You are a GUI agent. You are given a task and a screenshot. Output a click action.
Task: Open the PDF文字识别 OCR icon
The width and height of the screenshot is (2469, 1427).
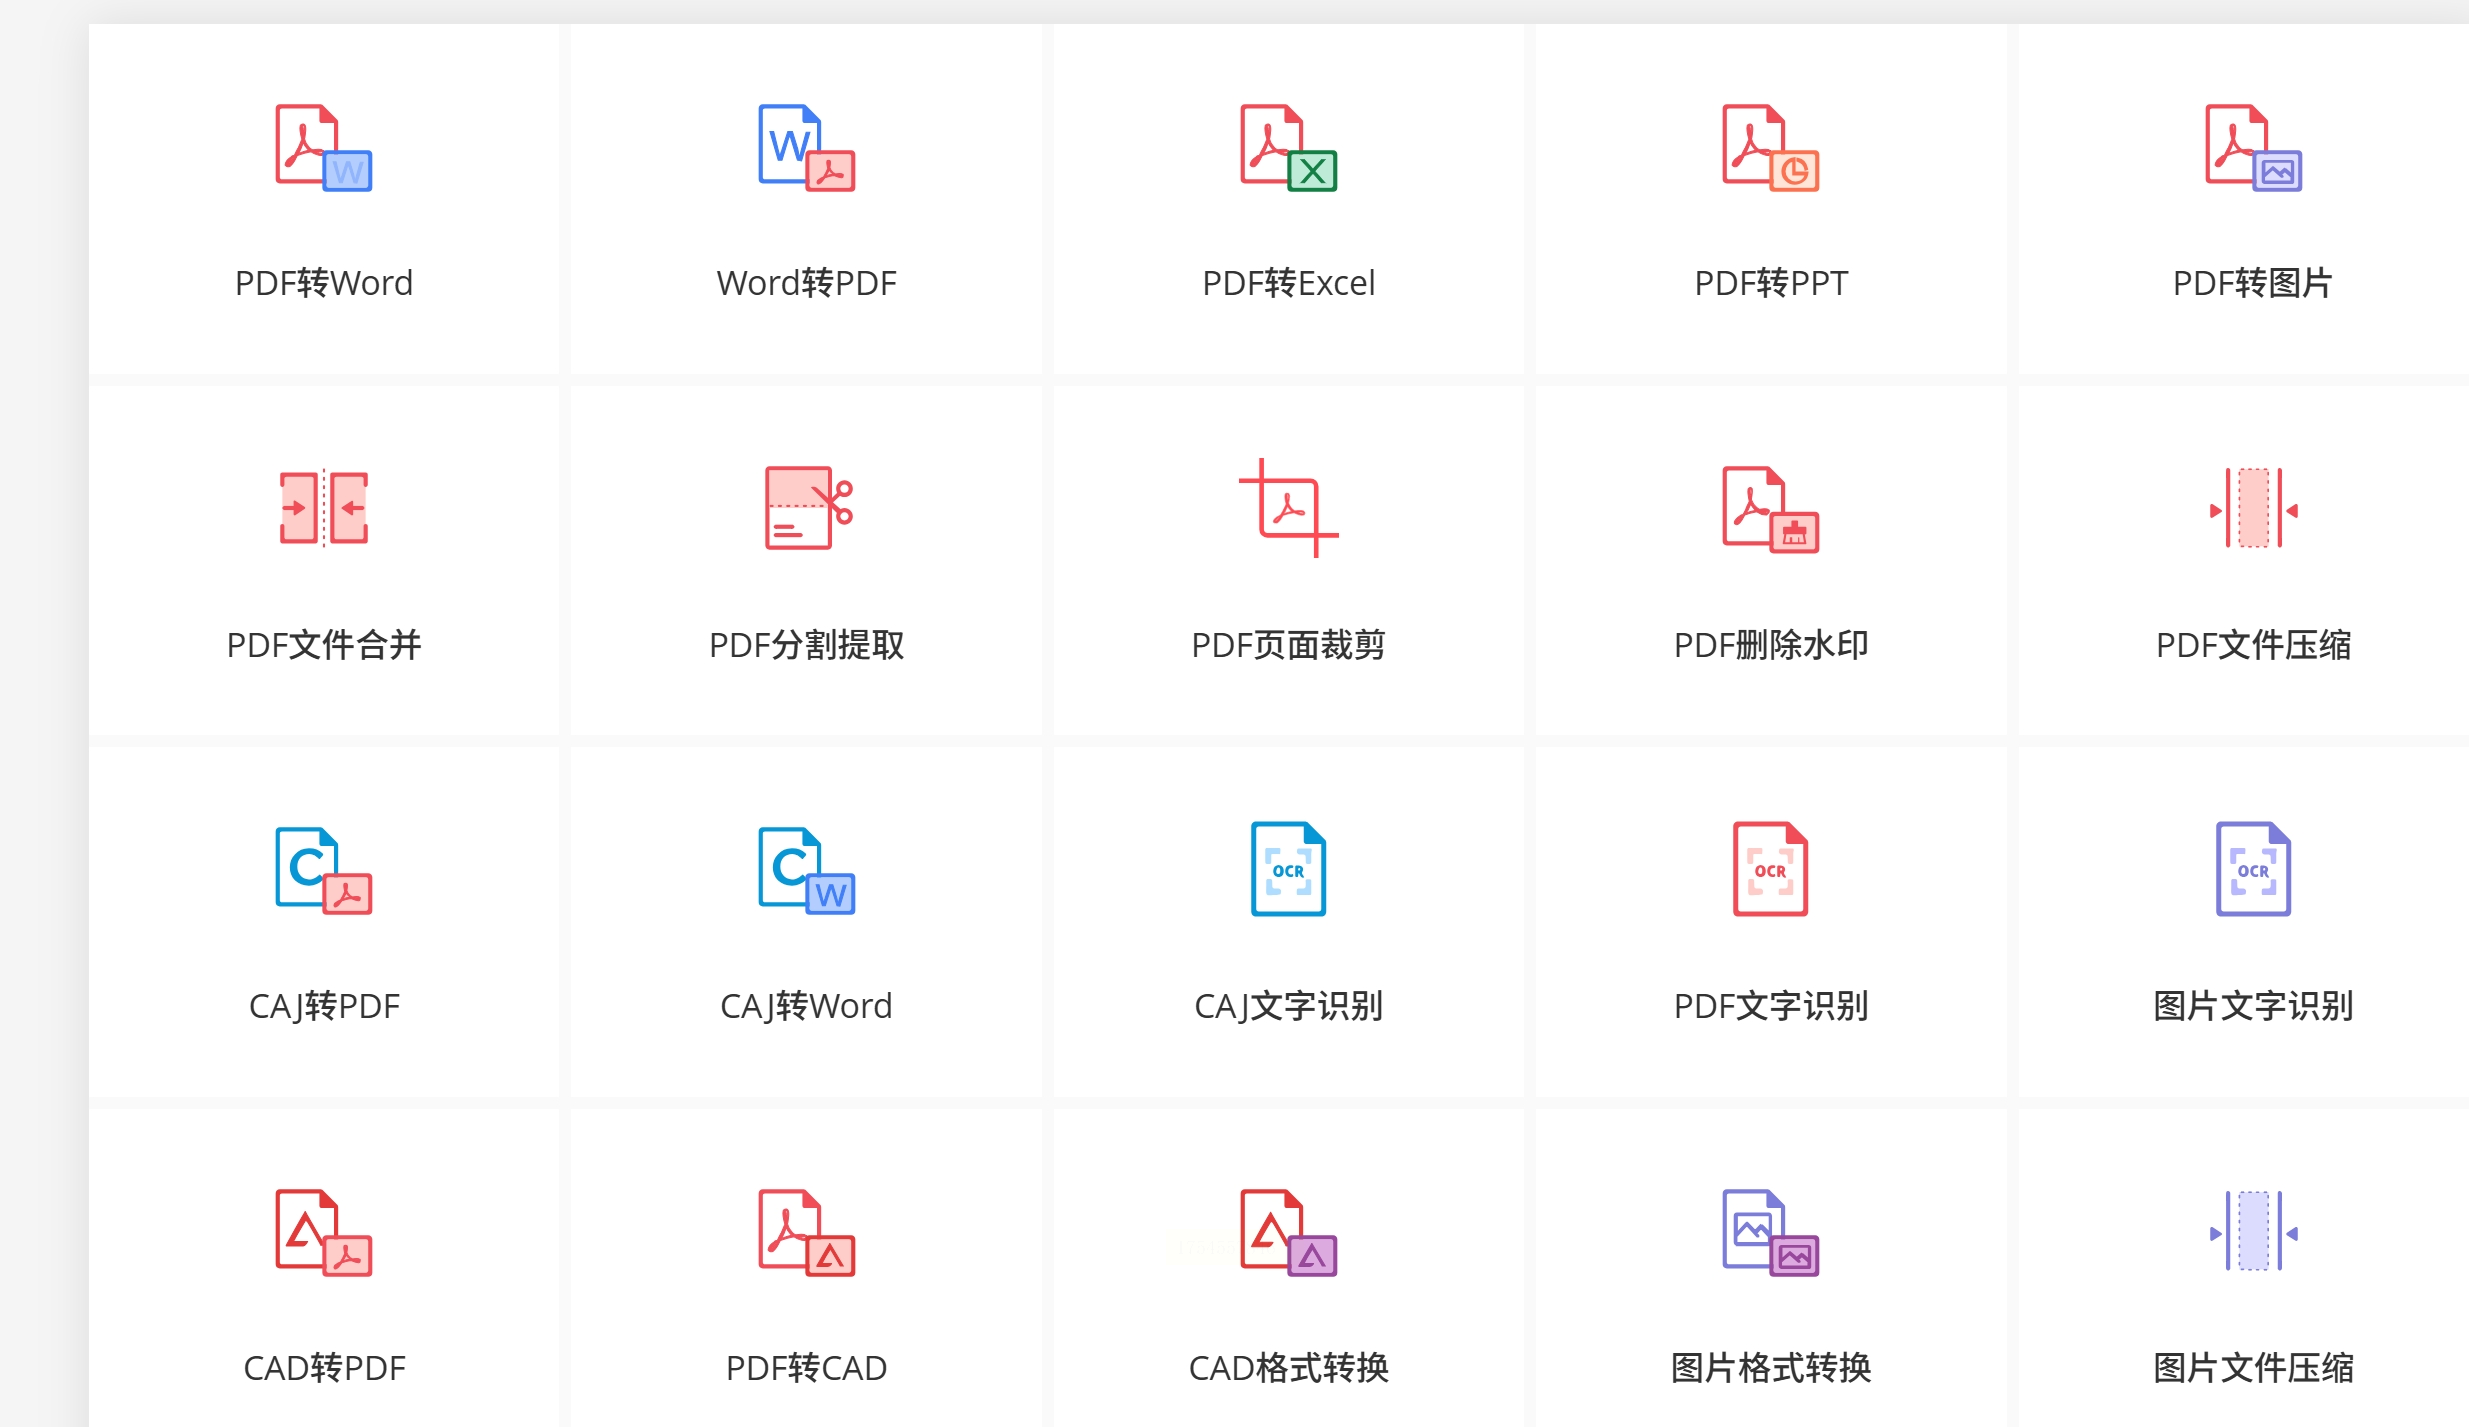(x=1770, y=869)
